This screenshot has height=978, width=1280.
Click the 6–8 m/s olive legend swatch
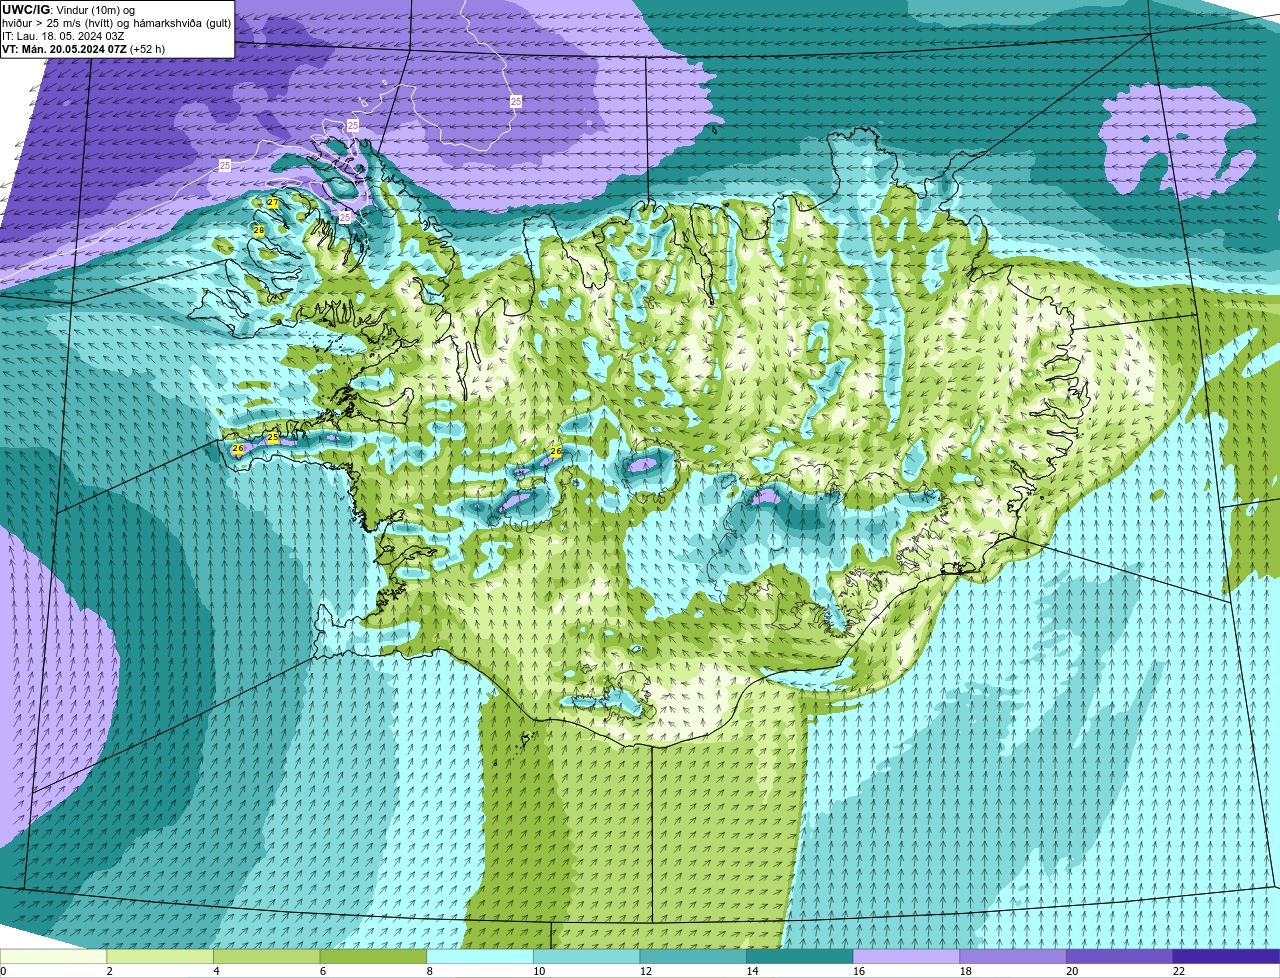373,956
